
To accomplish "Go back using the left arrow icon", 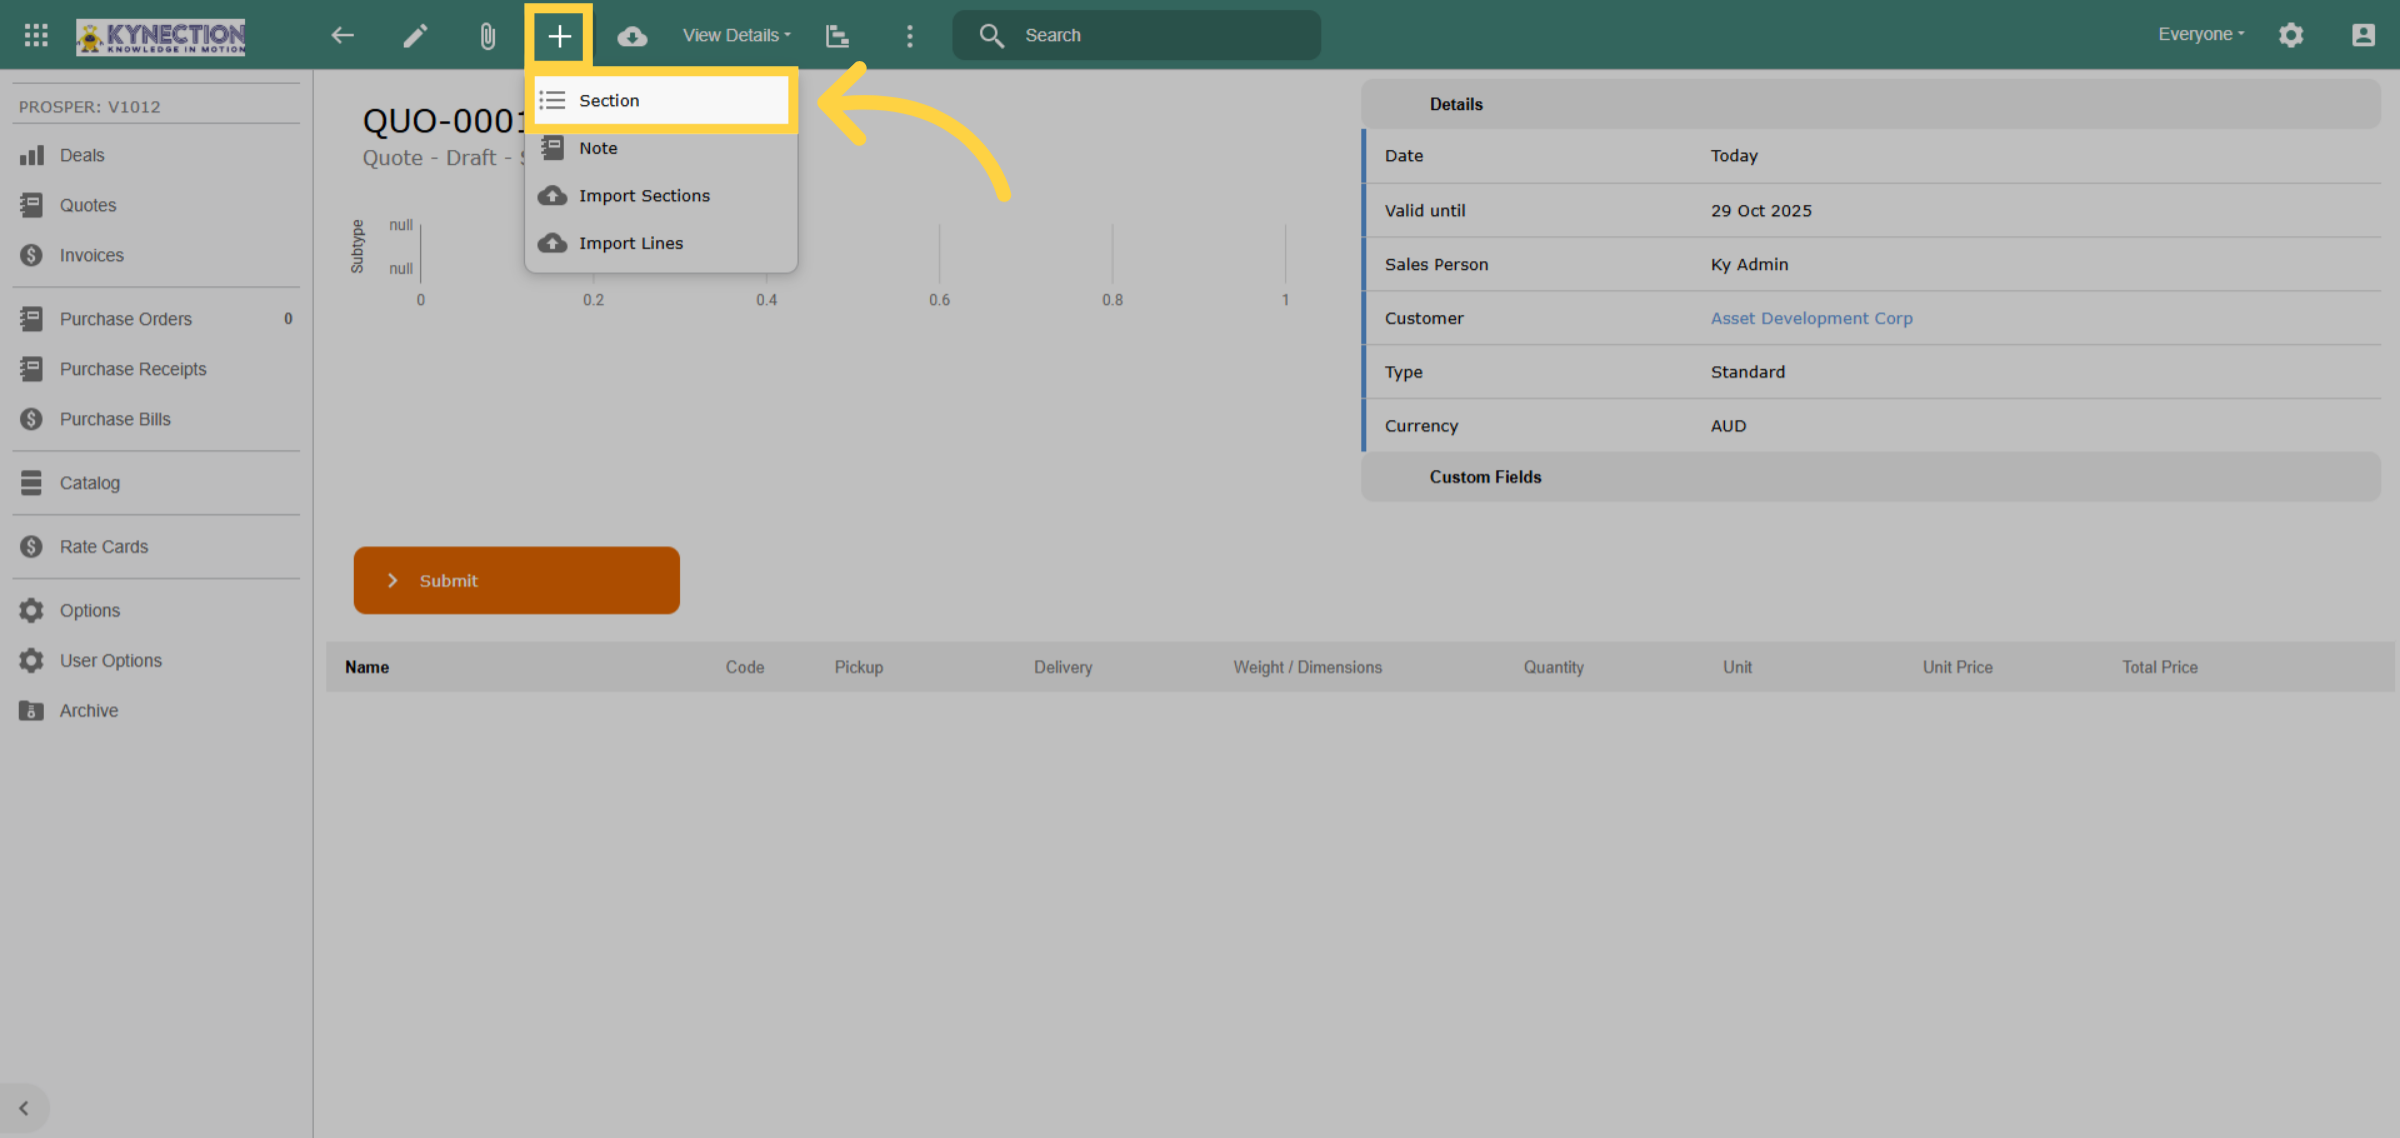I will [342, 35].
